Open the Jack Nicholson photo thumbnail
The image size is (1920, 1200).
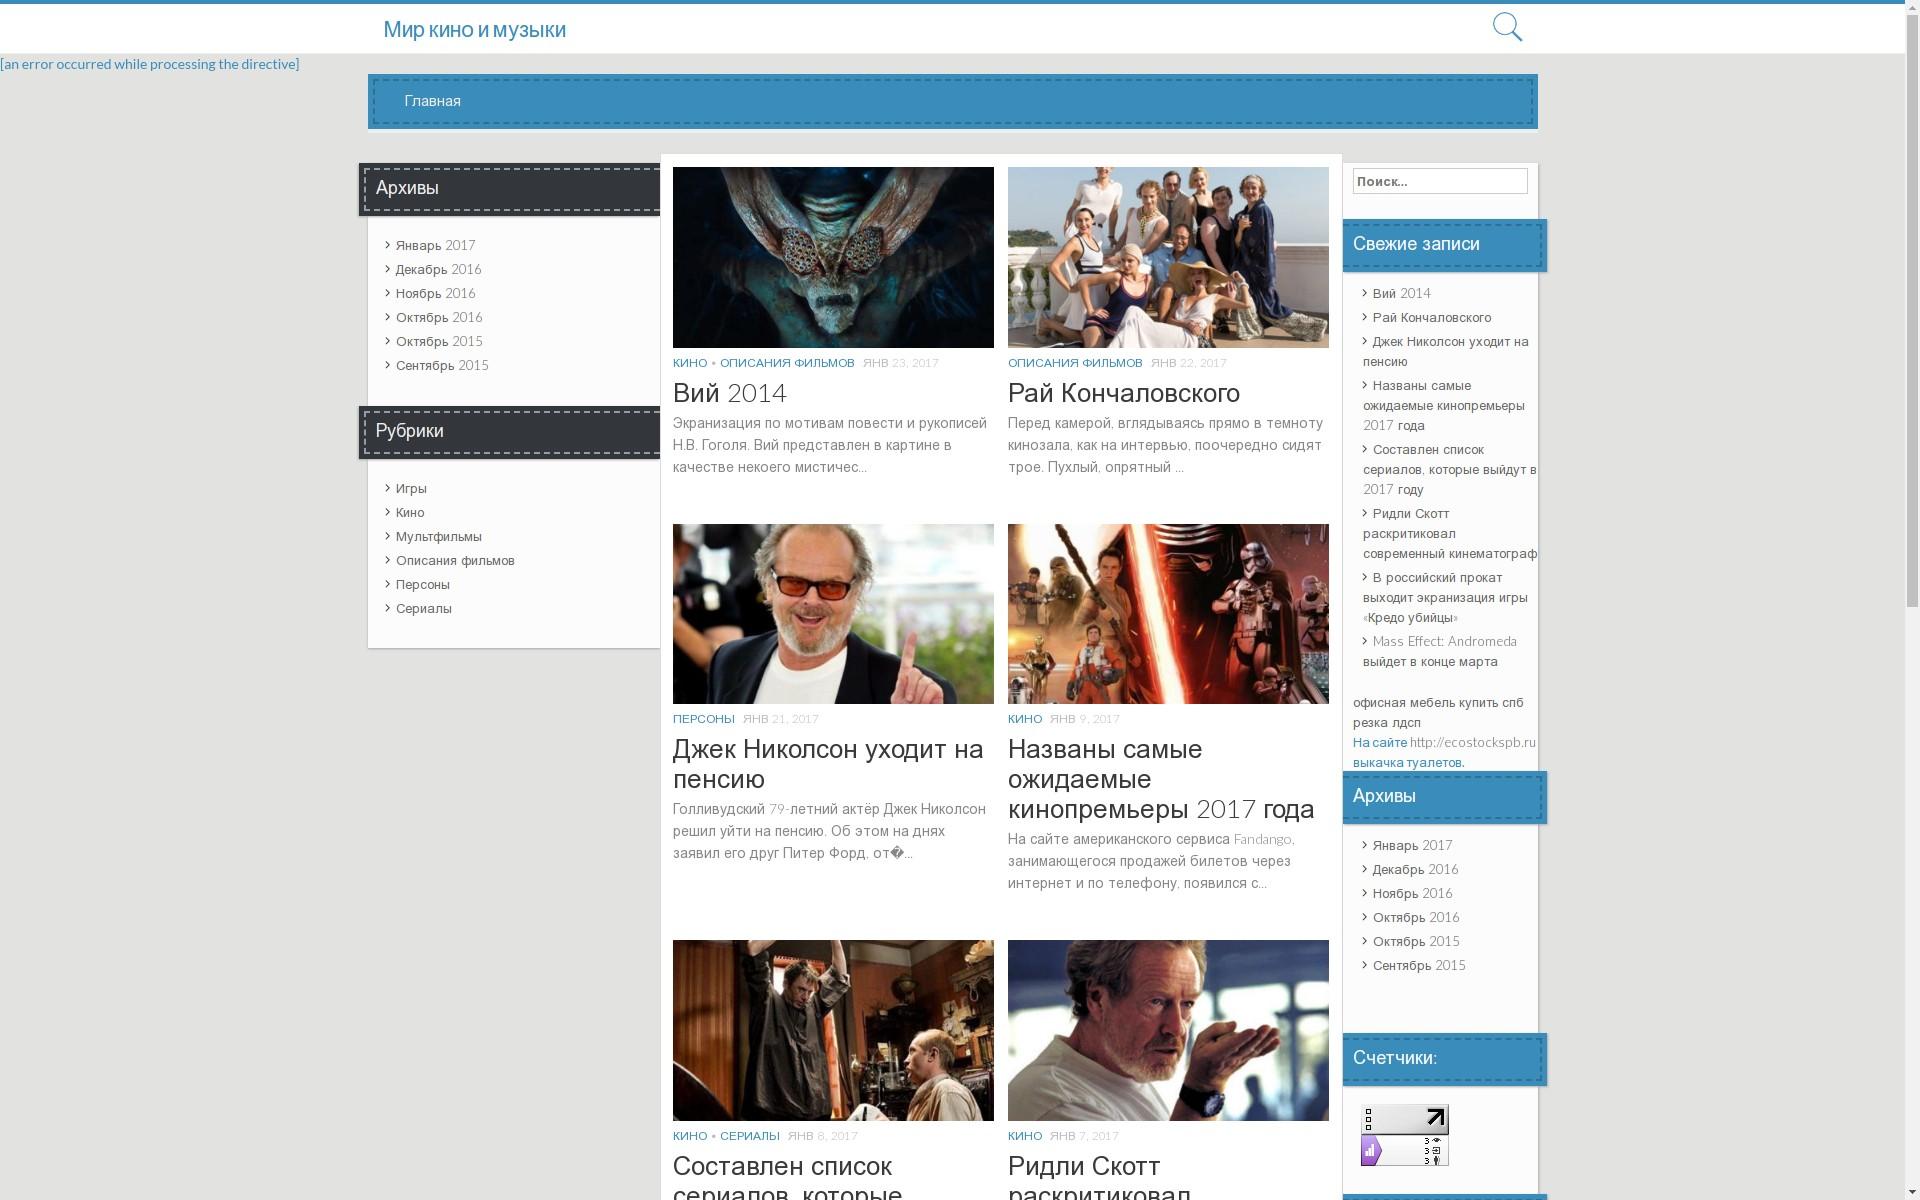(833, 614)
